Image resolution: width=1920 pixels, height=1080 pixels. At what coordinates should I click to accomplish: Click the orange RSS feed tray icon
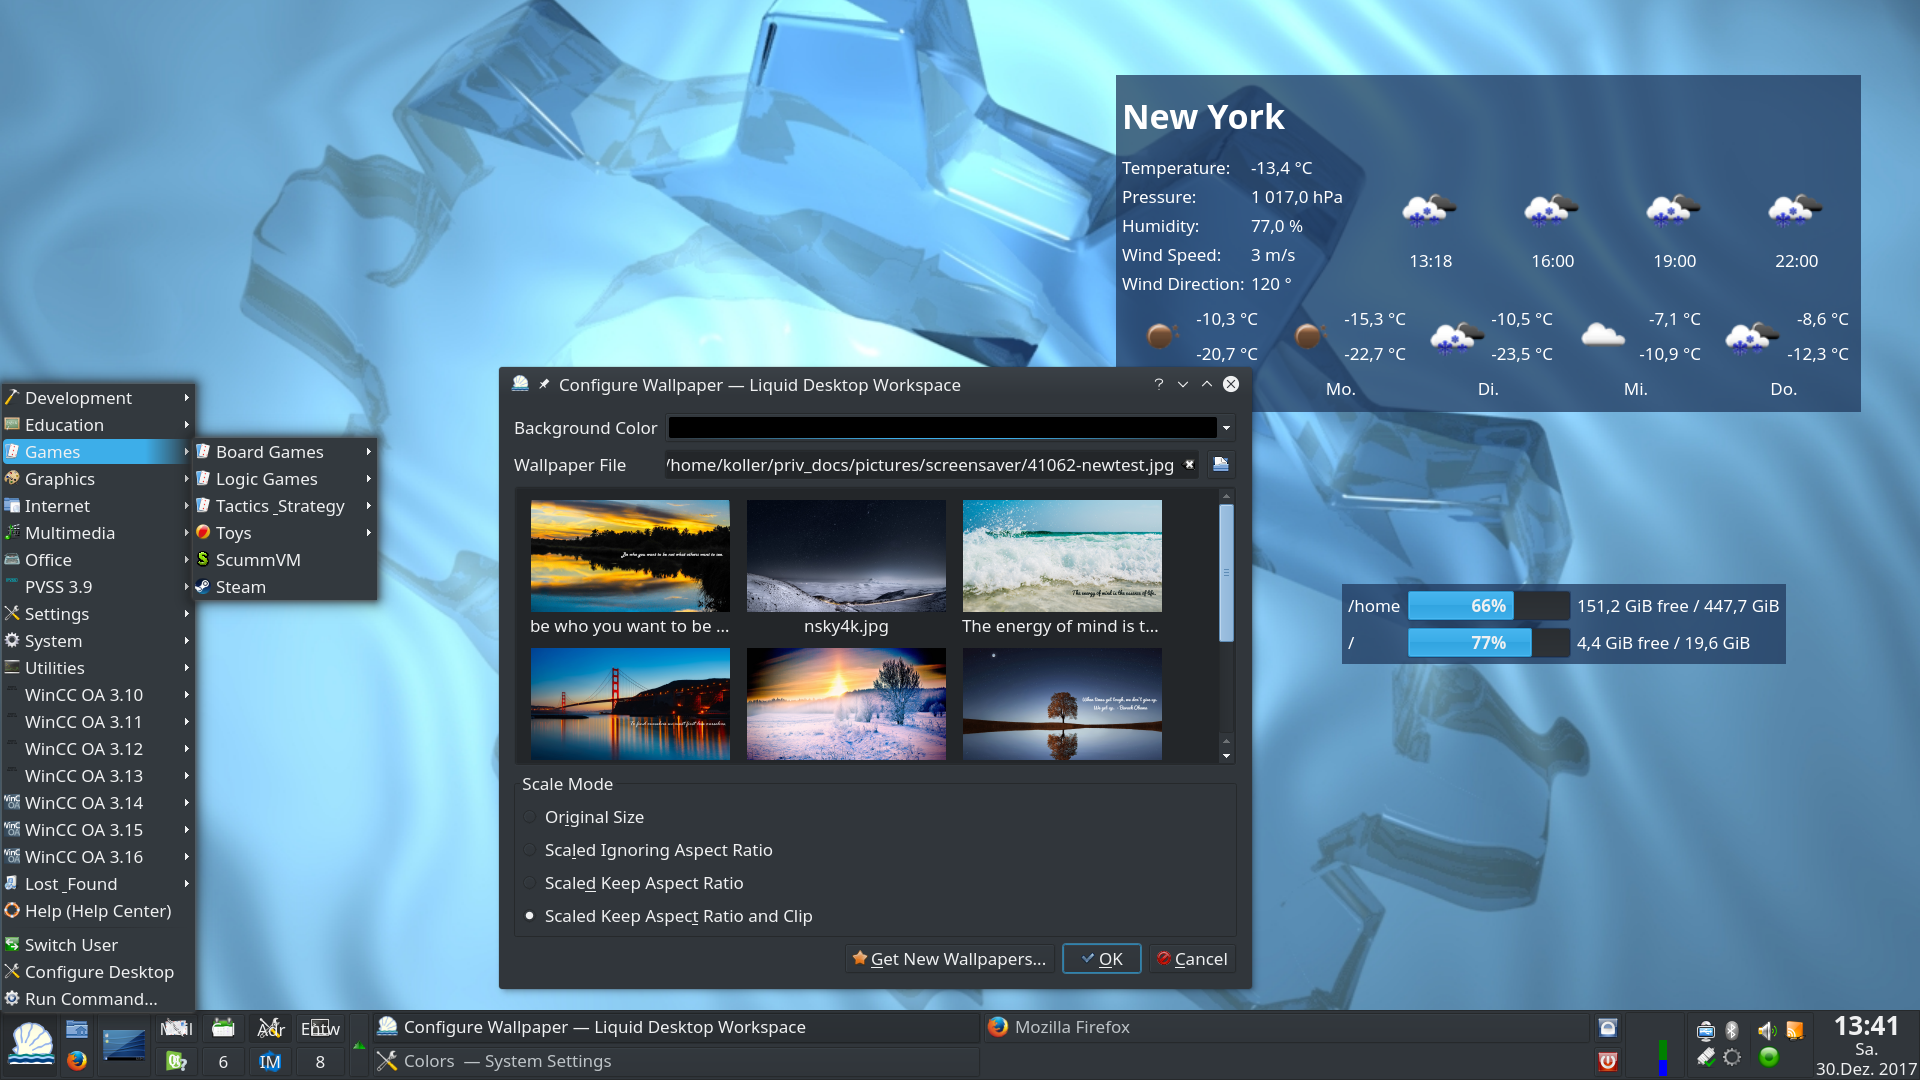[x=1795, y=1030]
